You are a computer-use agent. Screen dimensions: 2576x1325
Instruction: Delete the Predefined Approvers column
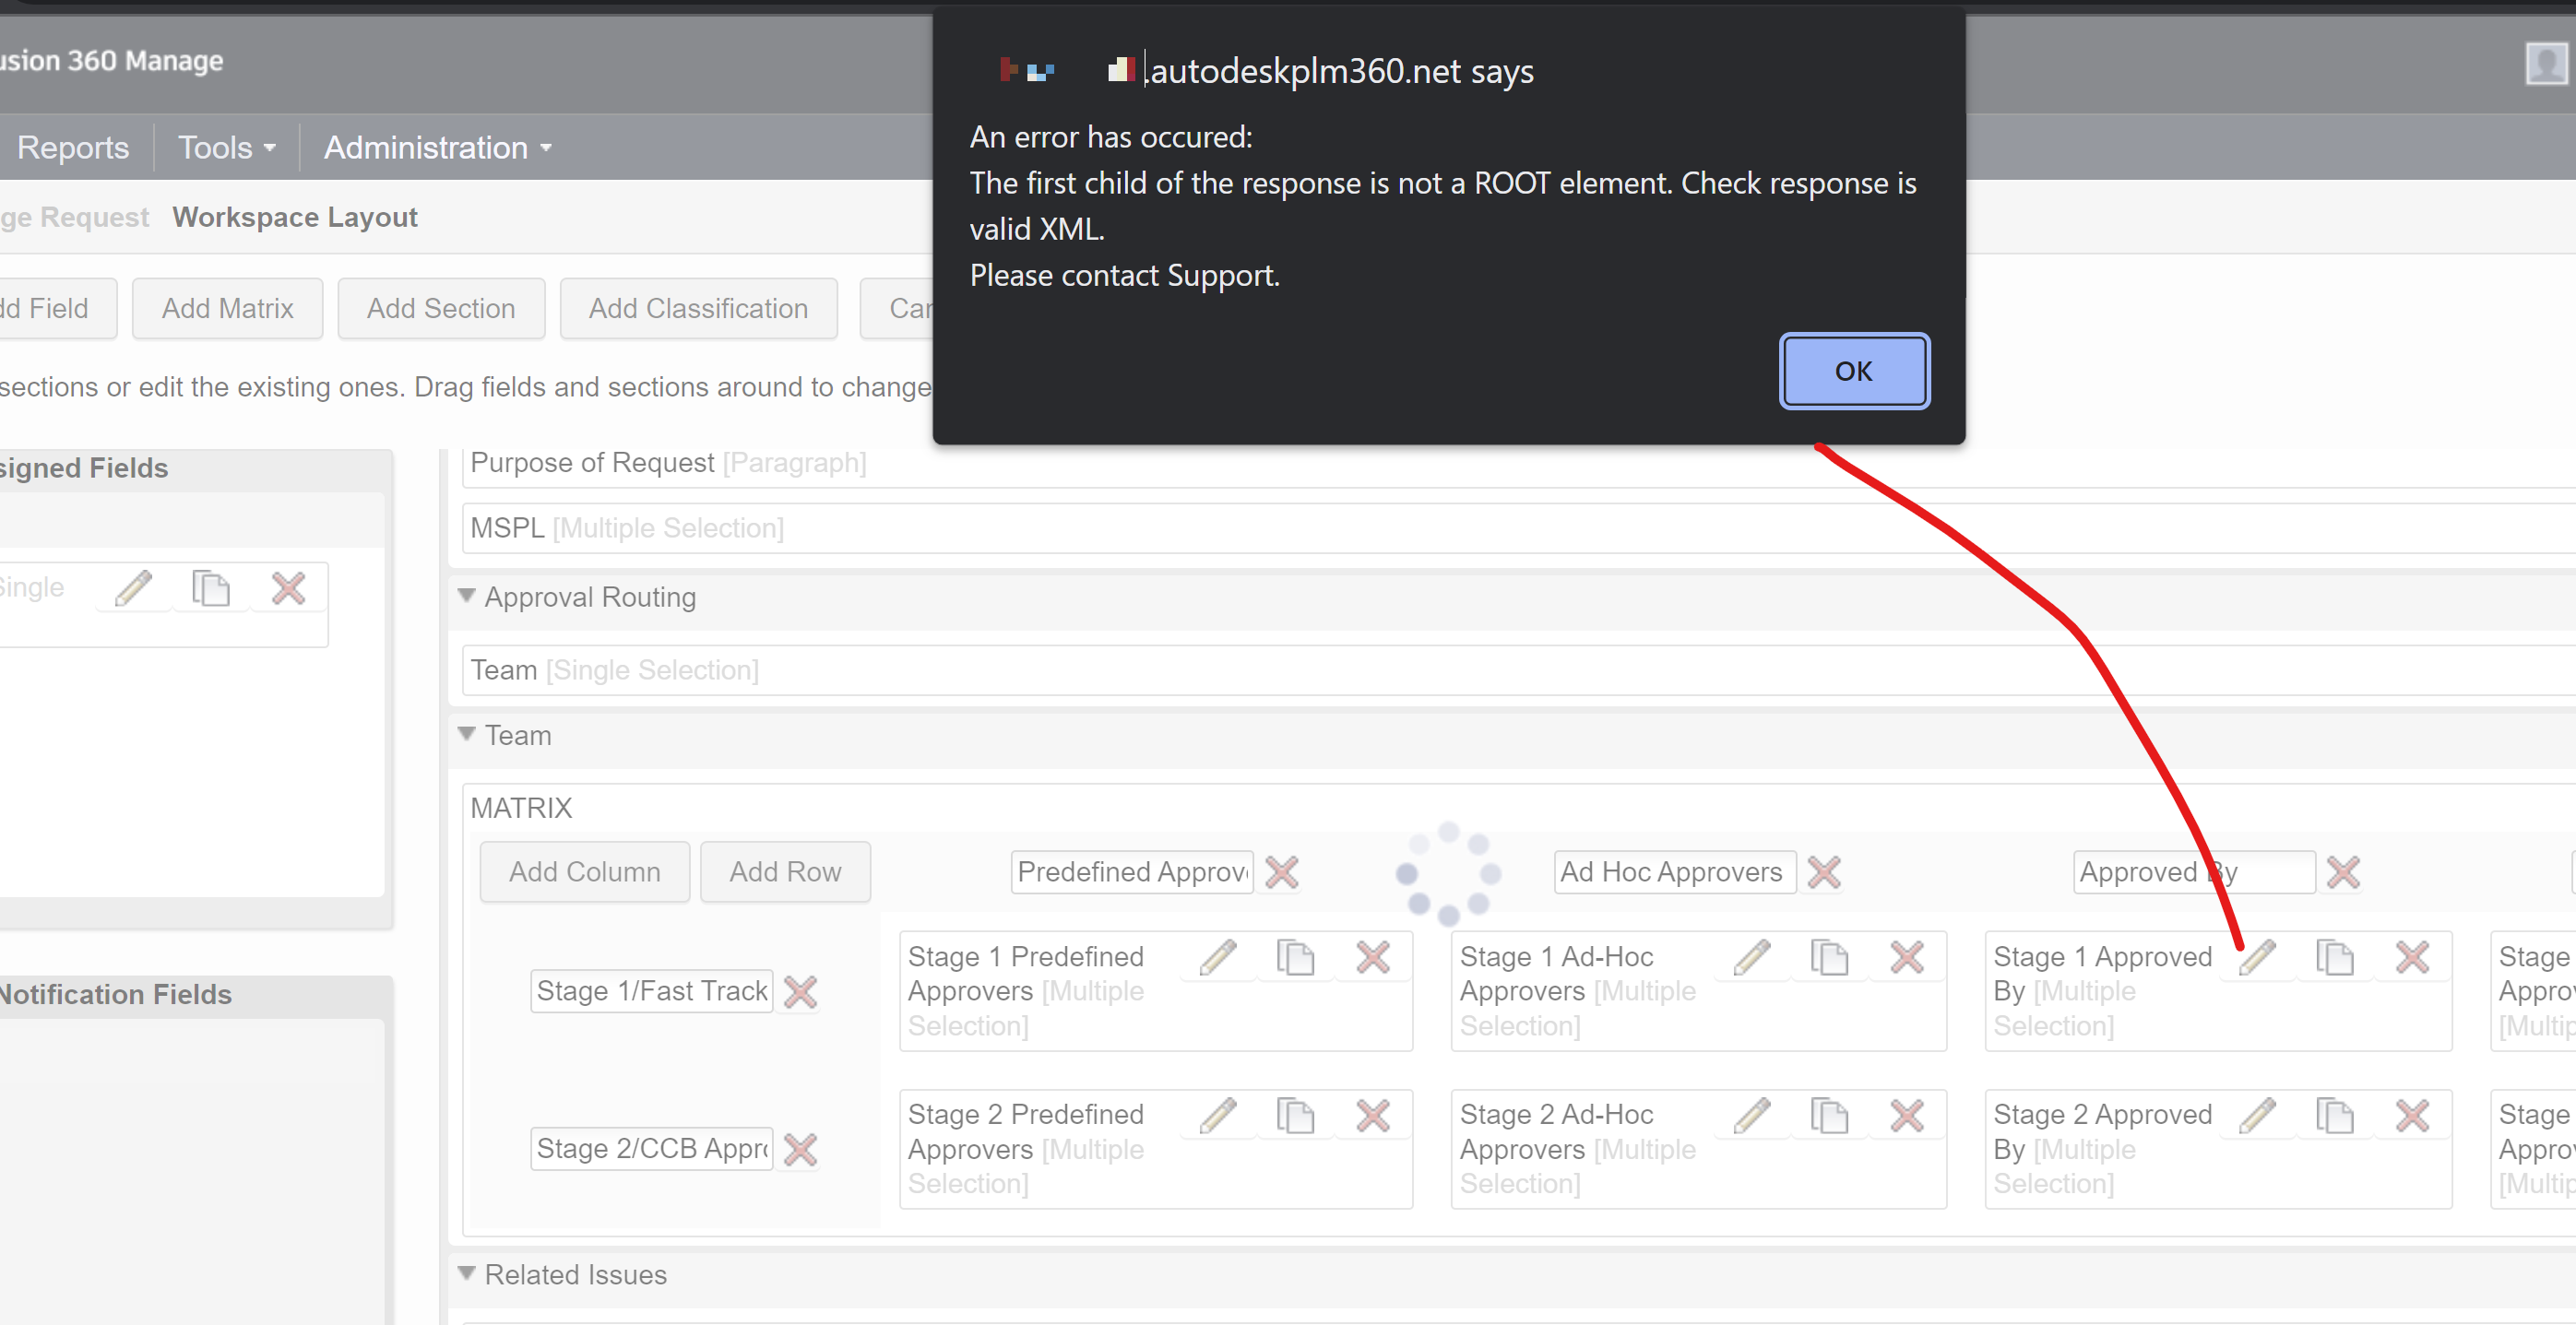point(1283,872)
